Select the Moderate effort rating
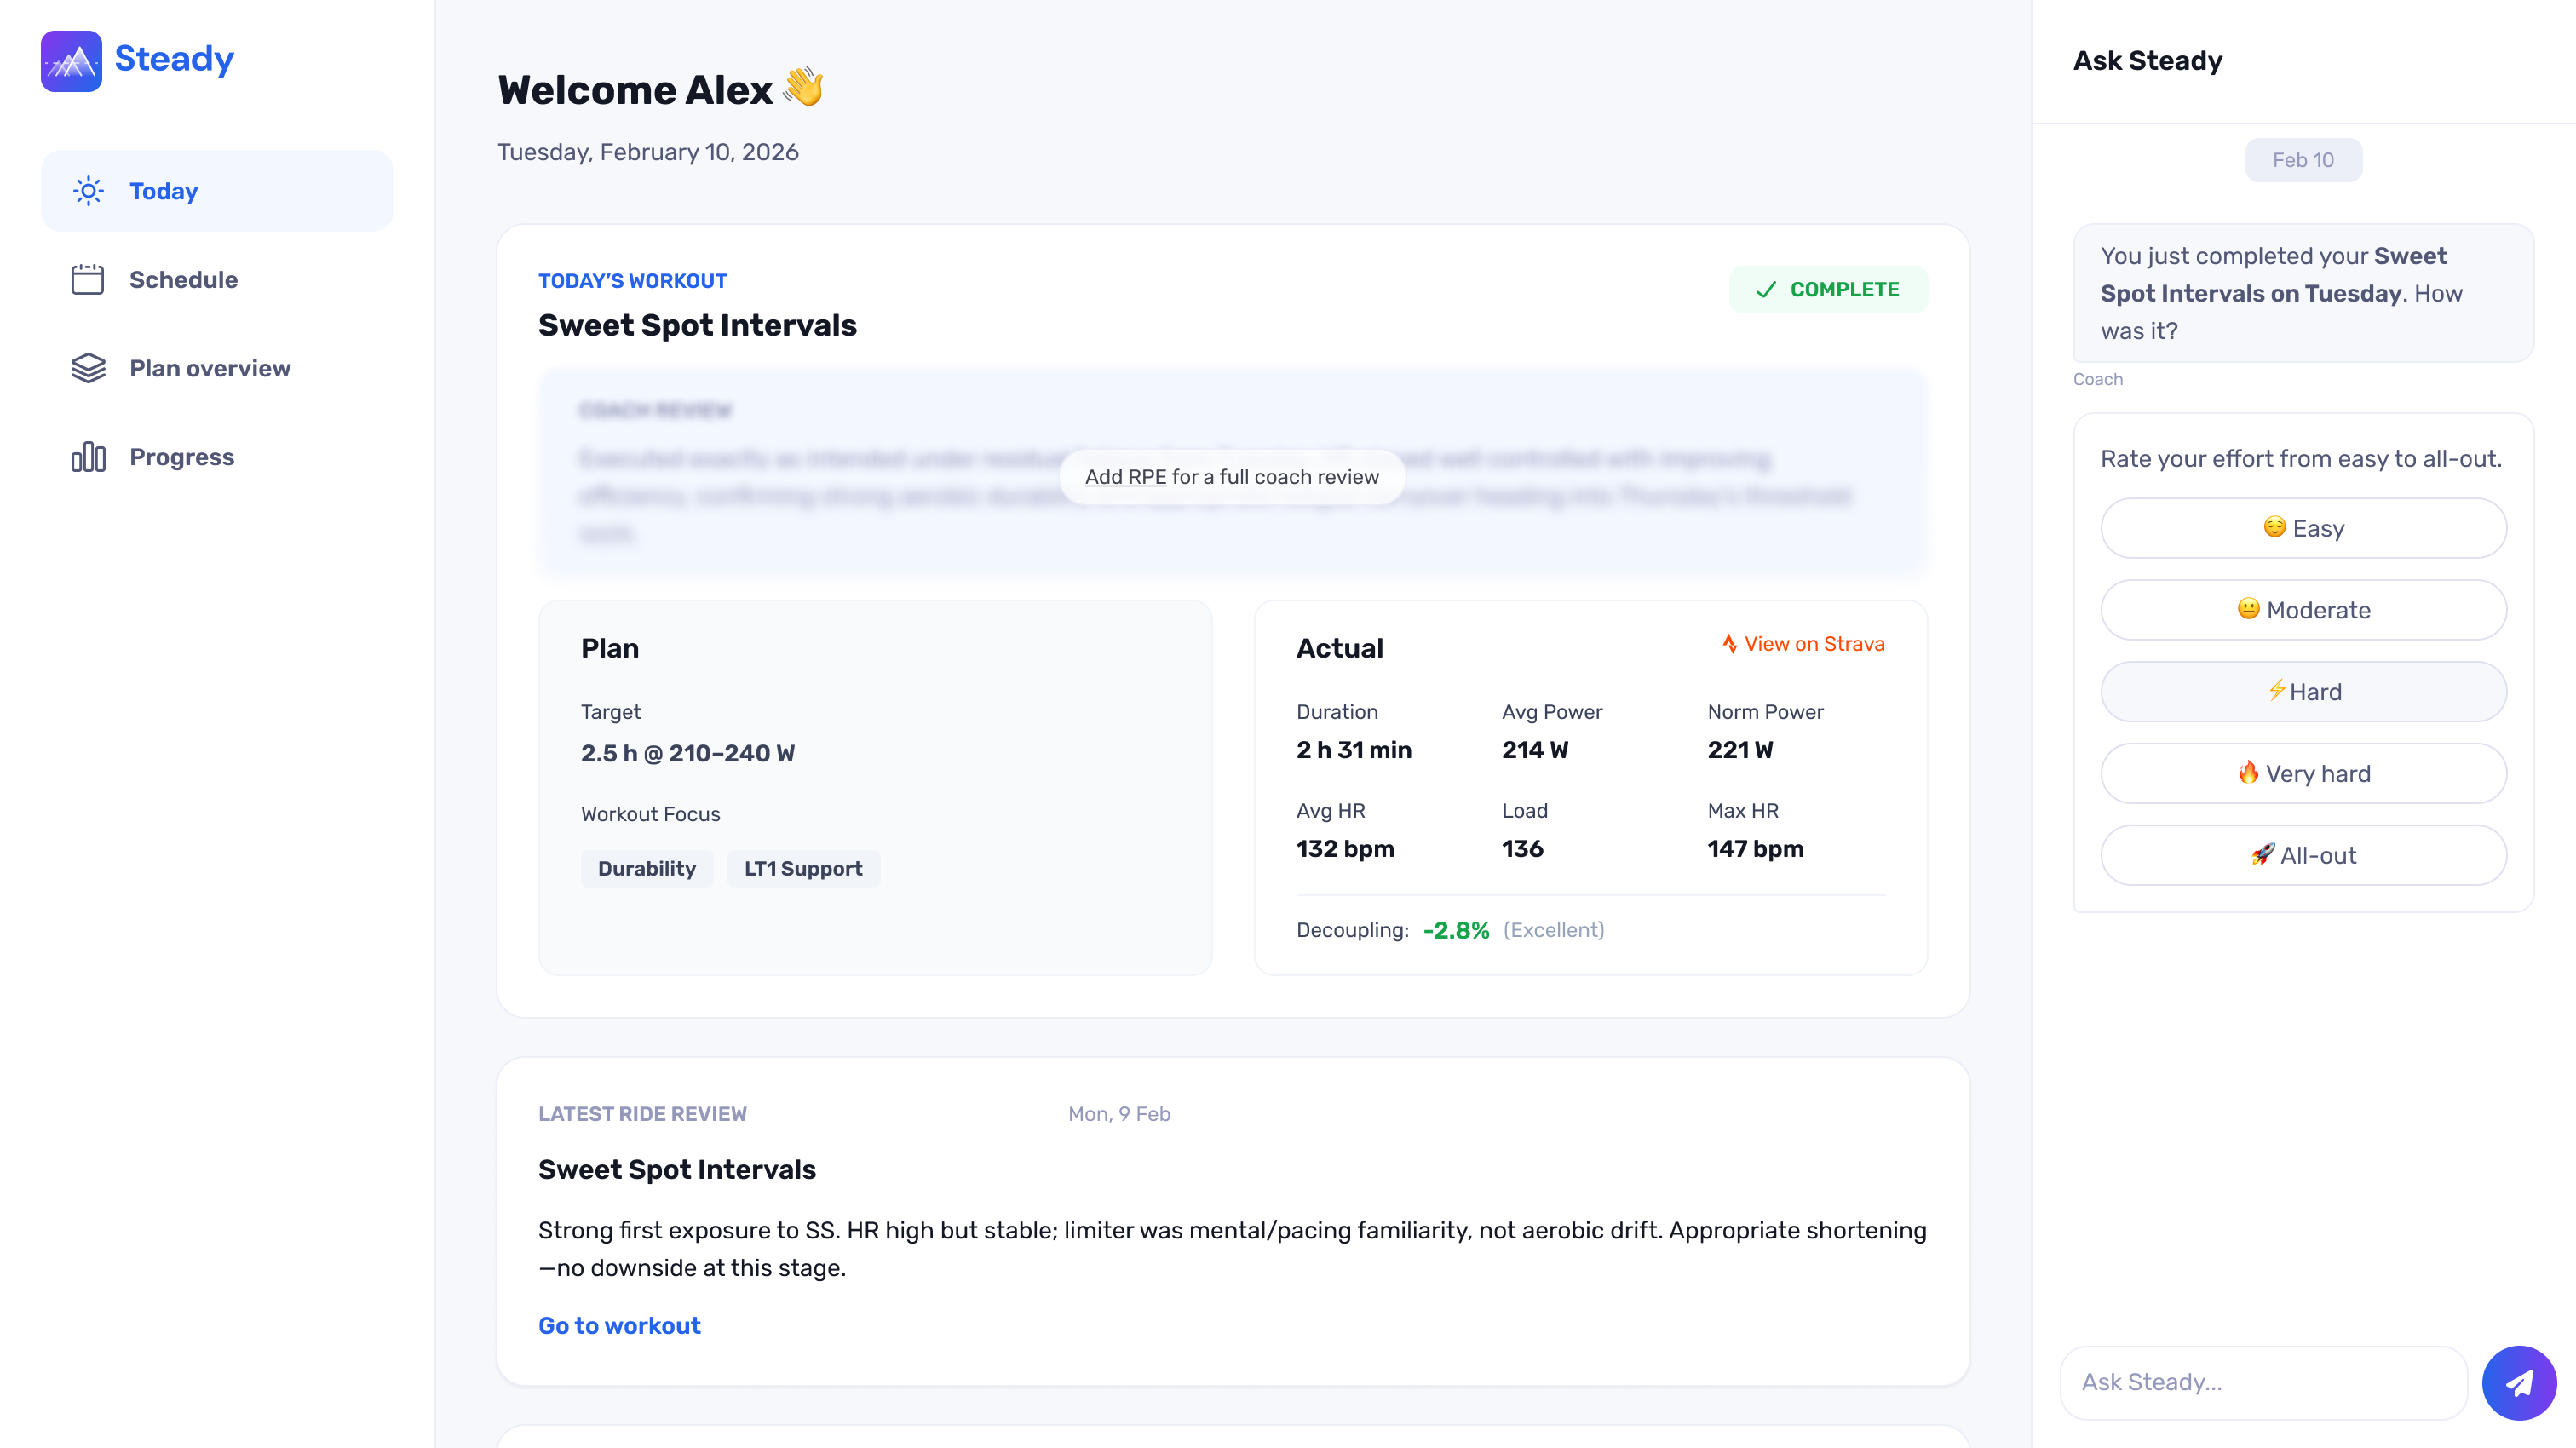This screenshot has width=2576, height=1448. pyautogui.click(x=2303, y=610)
